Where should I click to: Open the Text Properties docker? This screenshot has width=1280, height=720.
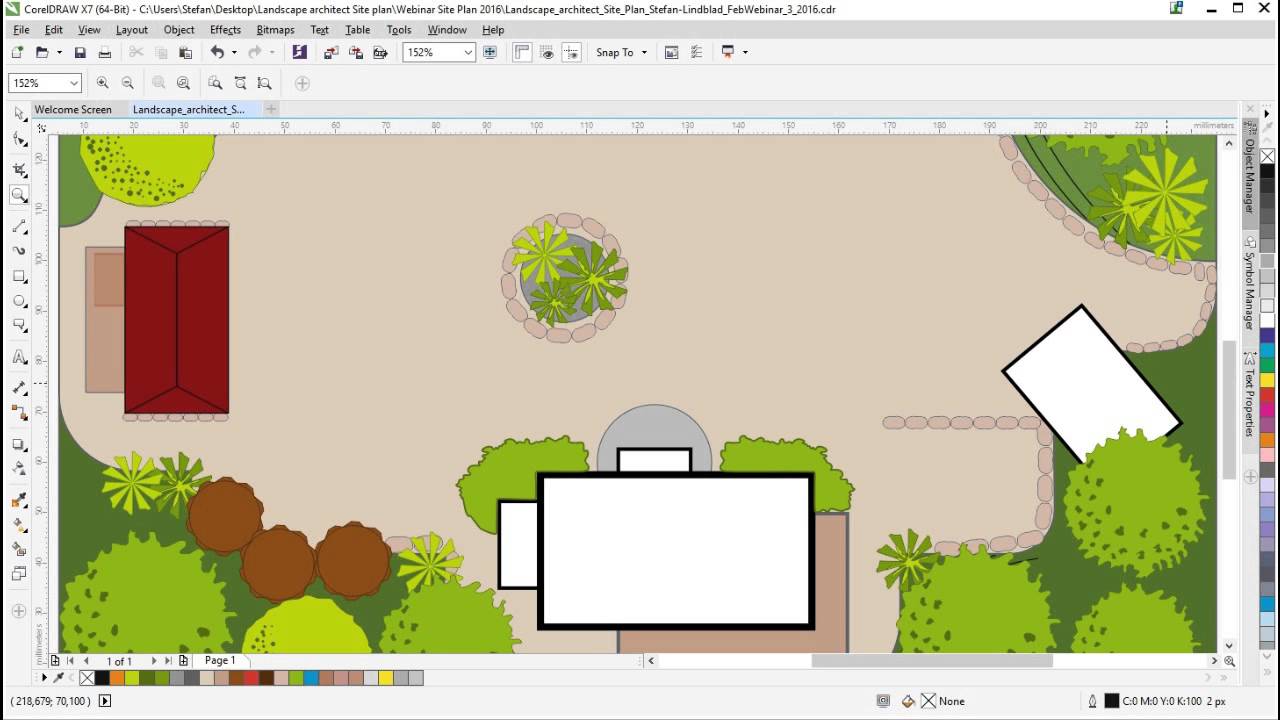(1250, 400)
